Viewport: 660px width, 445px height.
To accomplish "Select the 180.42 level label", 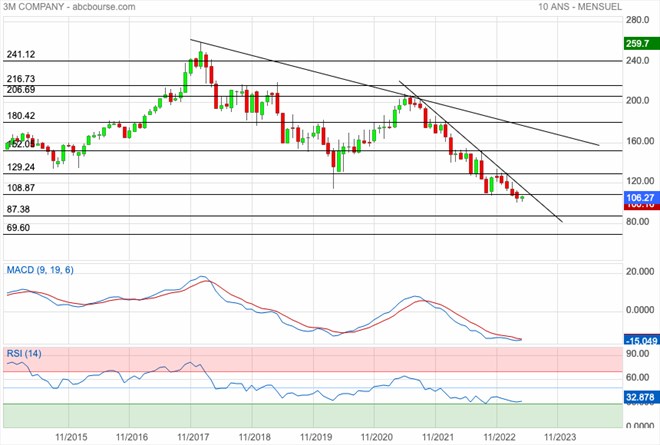I will click(21, 115).
